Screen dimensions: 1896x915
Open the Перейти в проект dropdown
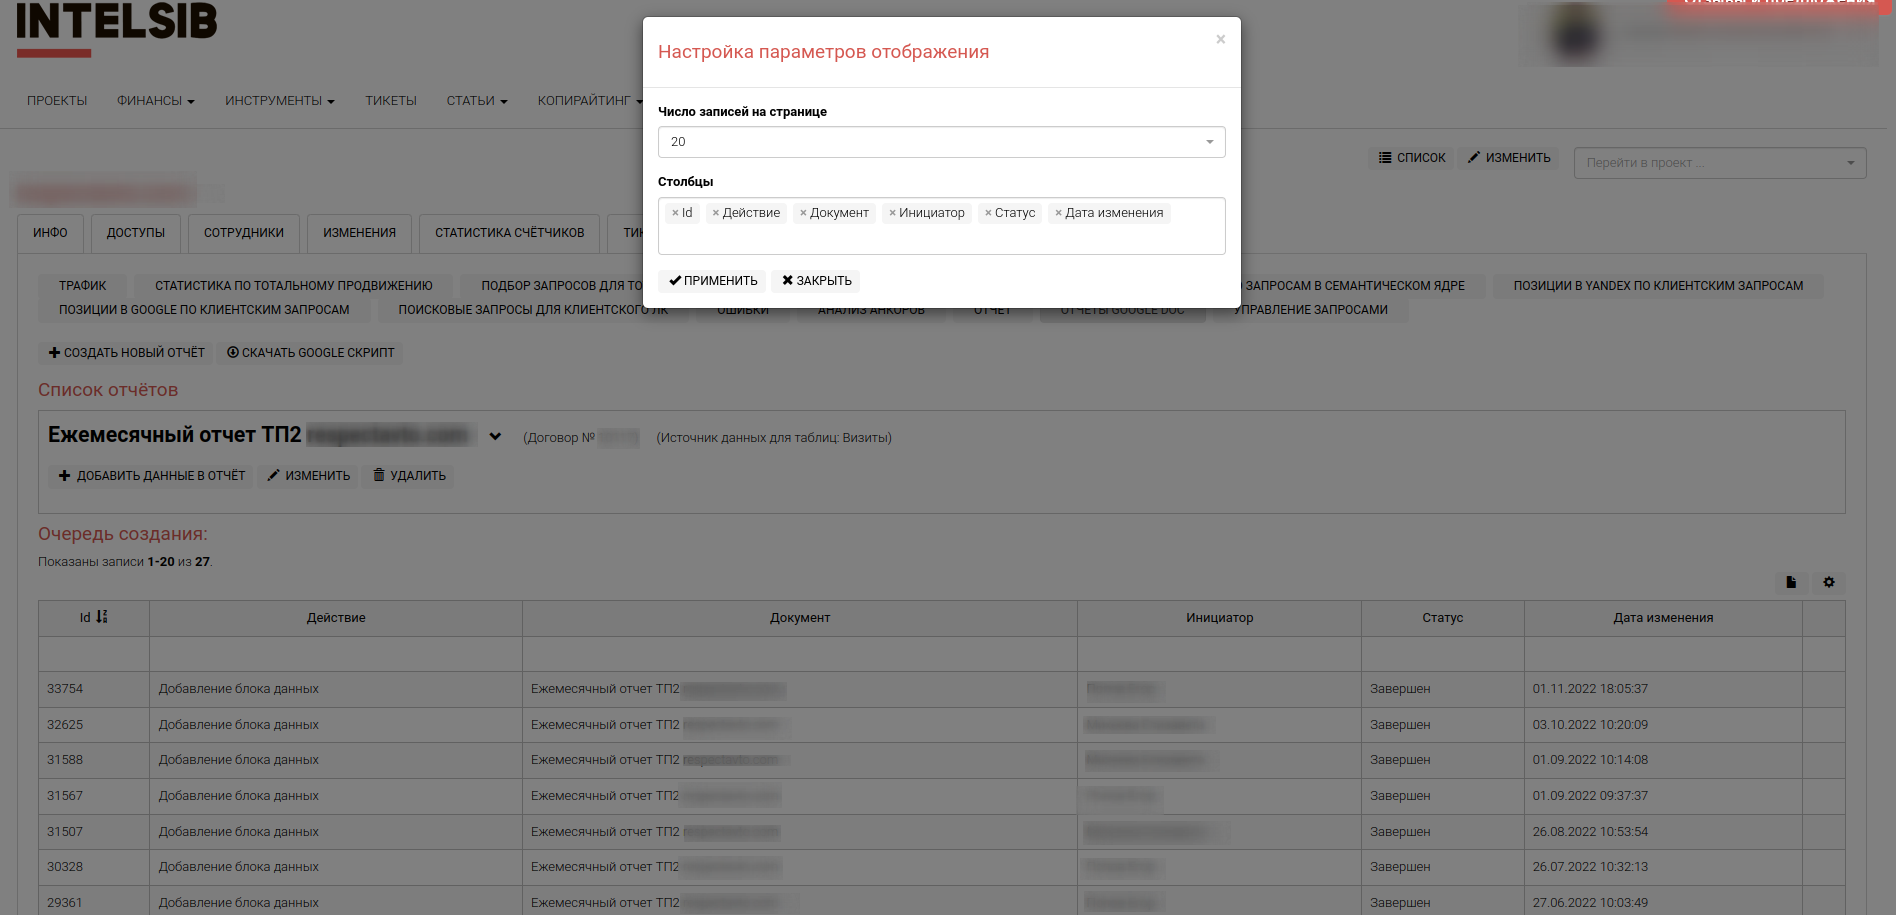[1719, 163]
